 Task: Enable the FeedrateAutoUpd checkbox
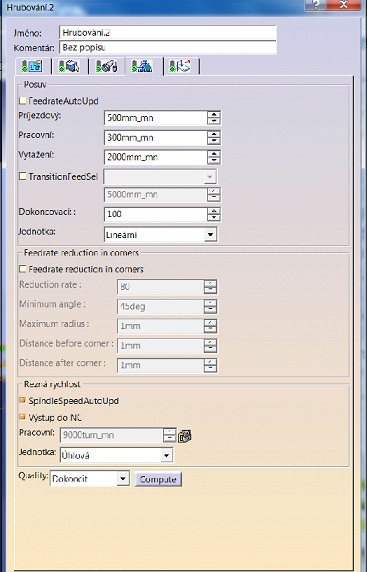pos(23,101)
